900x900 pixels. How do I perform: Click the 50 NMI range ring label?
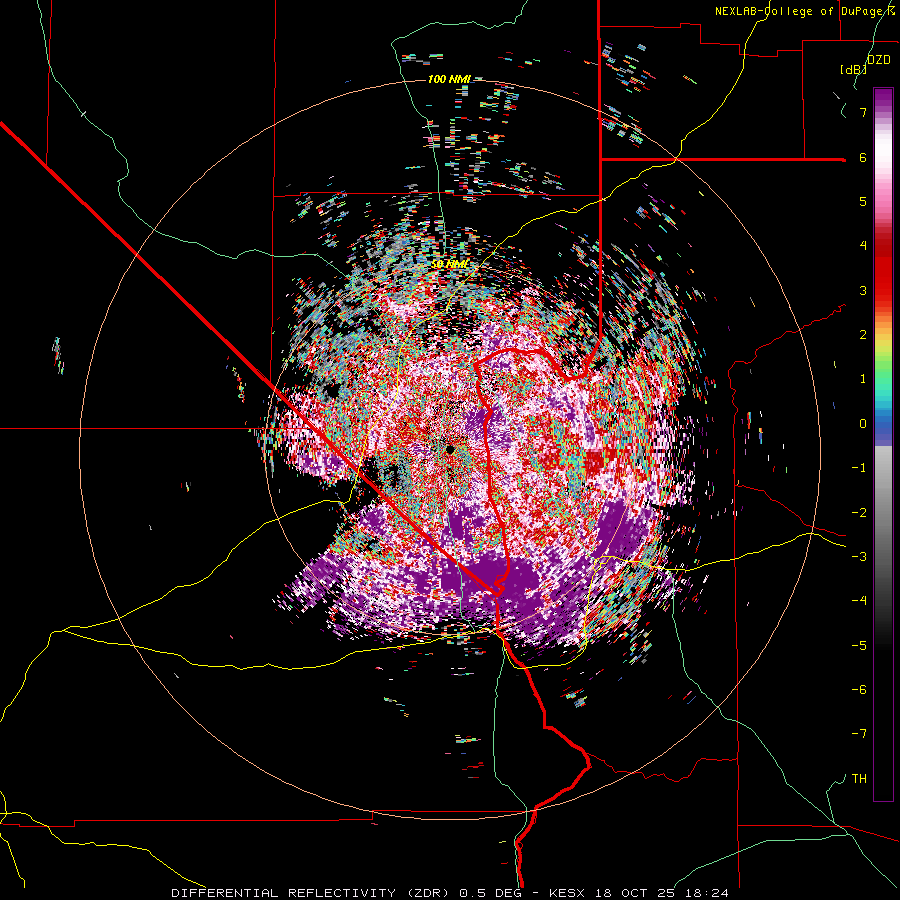[x=449, y=263]
